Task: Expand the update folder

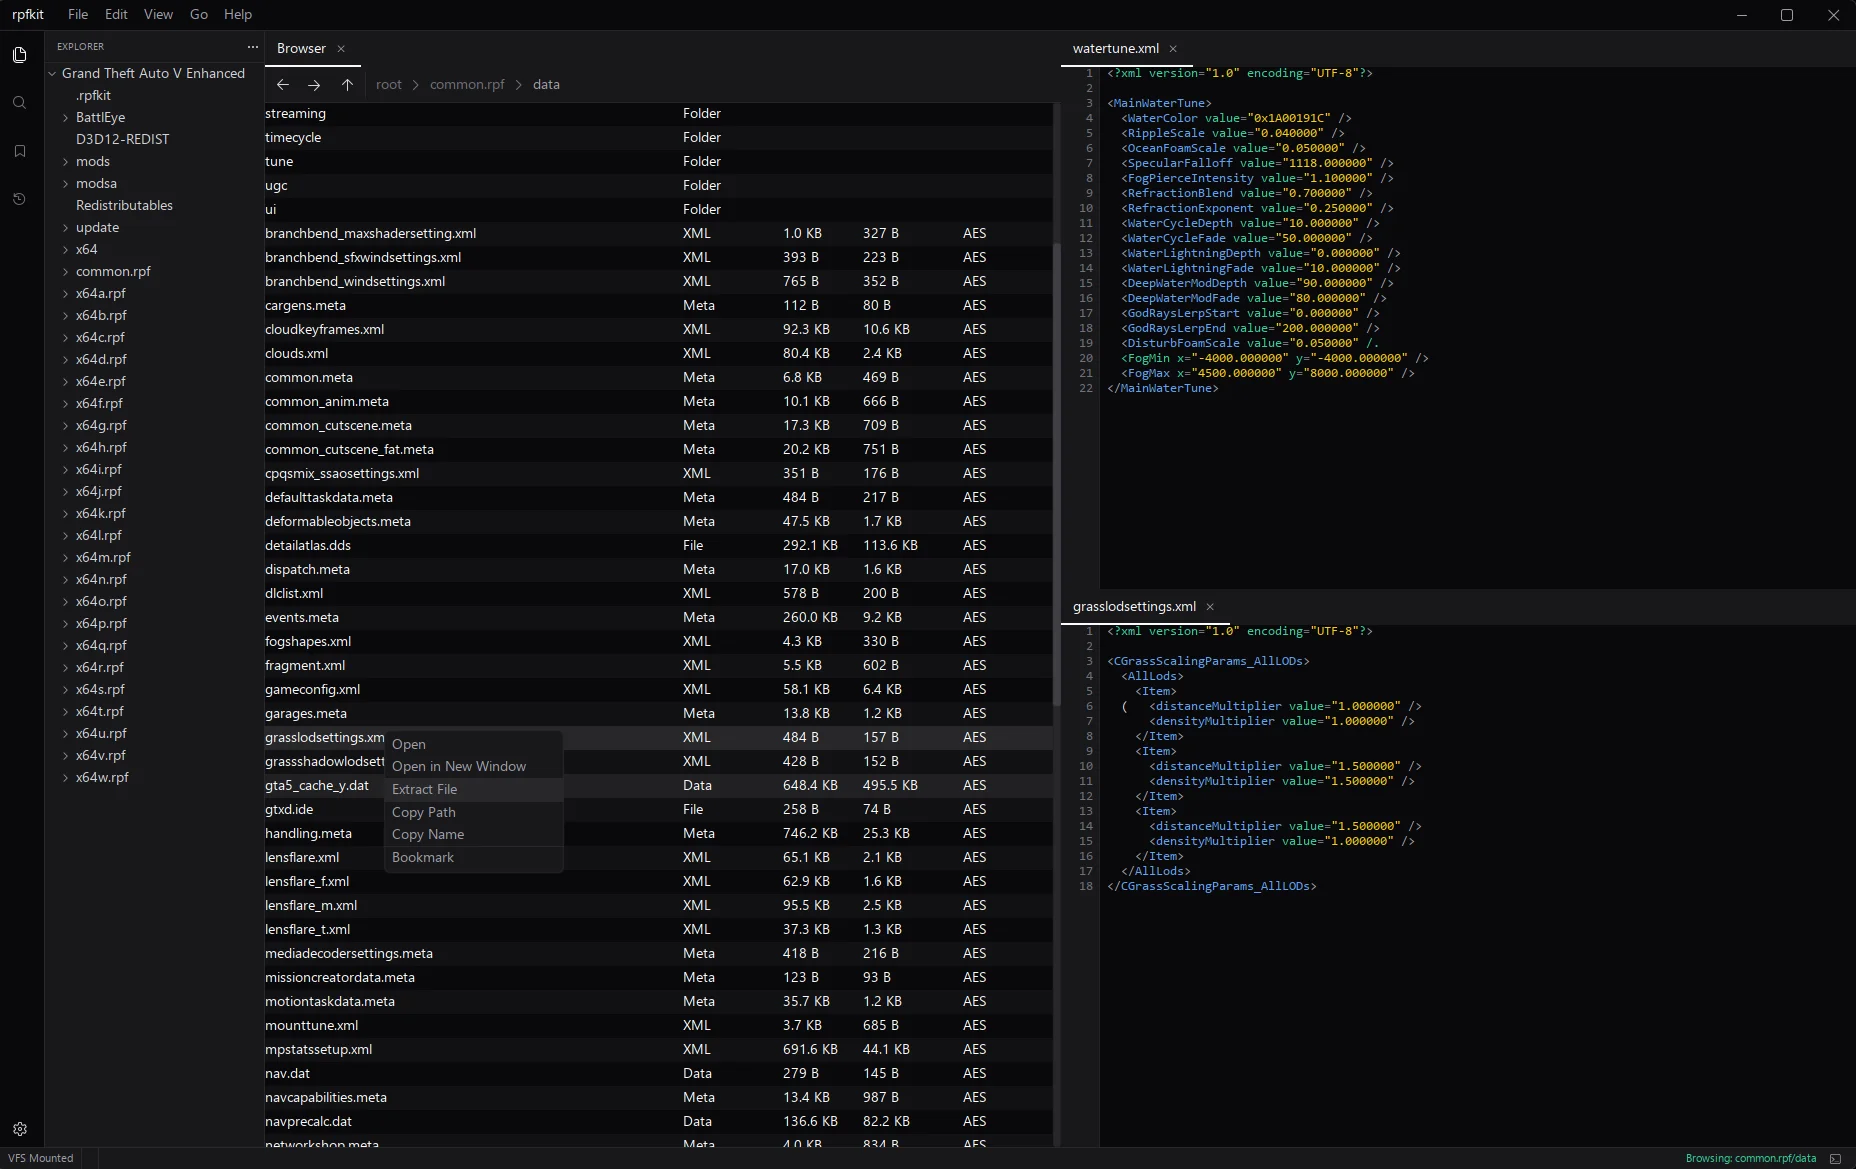Action: coord(66,227)
